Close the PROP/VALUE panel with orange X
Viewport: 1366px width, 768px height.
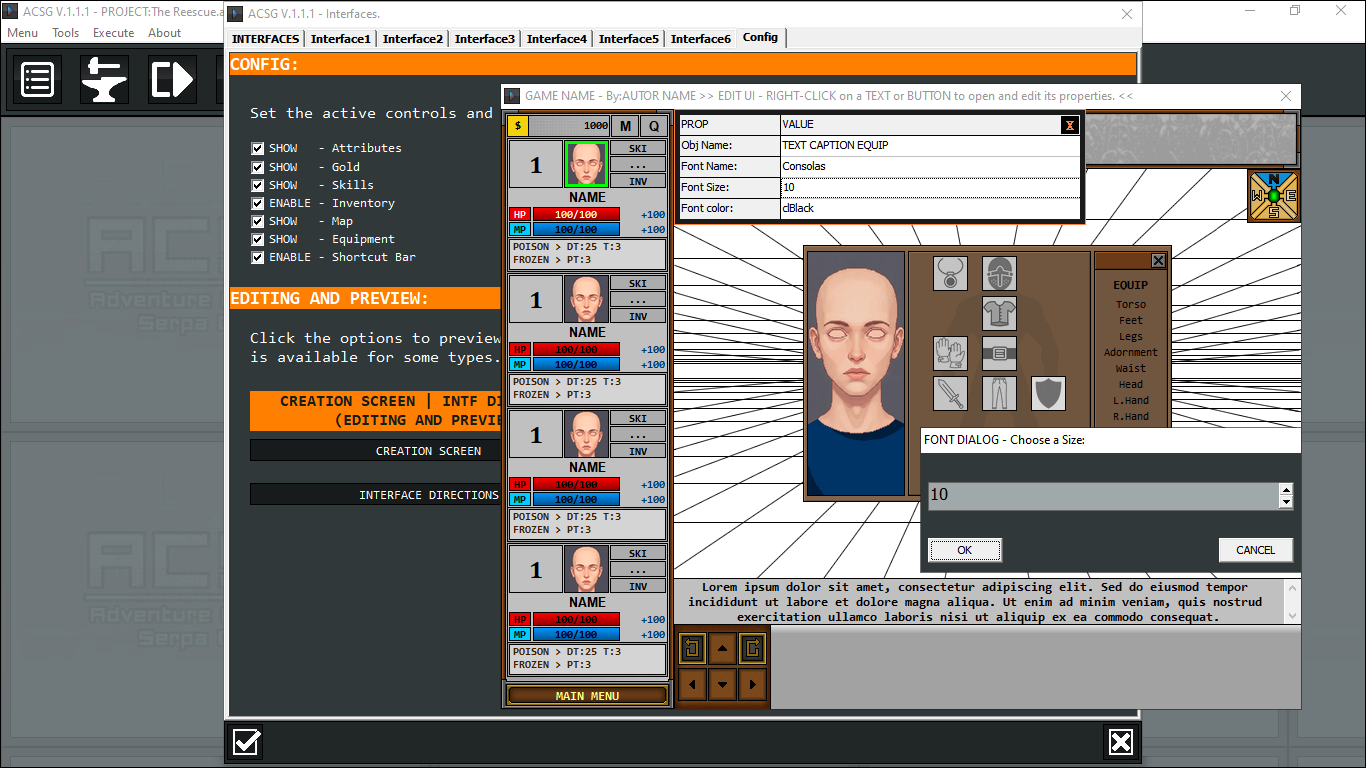pos(1070,125)
